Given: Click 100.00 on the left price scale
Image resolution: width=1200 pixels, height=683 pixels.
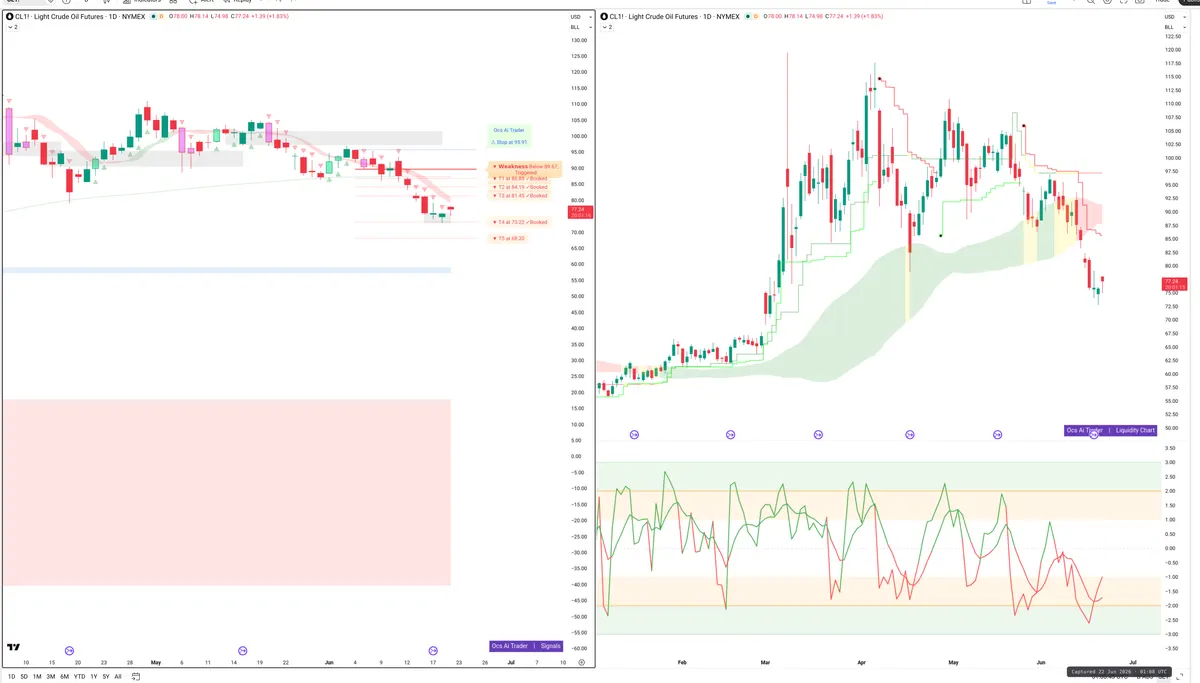Looking at the screenshot, I should click(x=578, y=136).
